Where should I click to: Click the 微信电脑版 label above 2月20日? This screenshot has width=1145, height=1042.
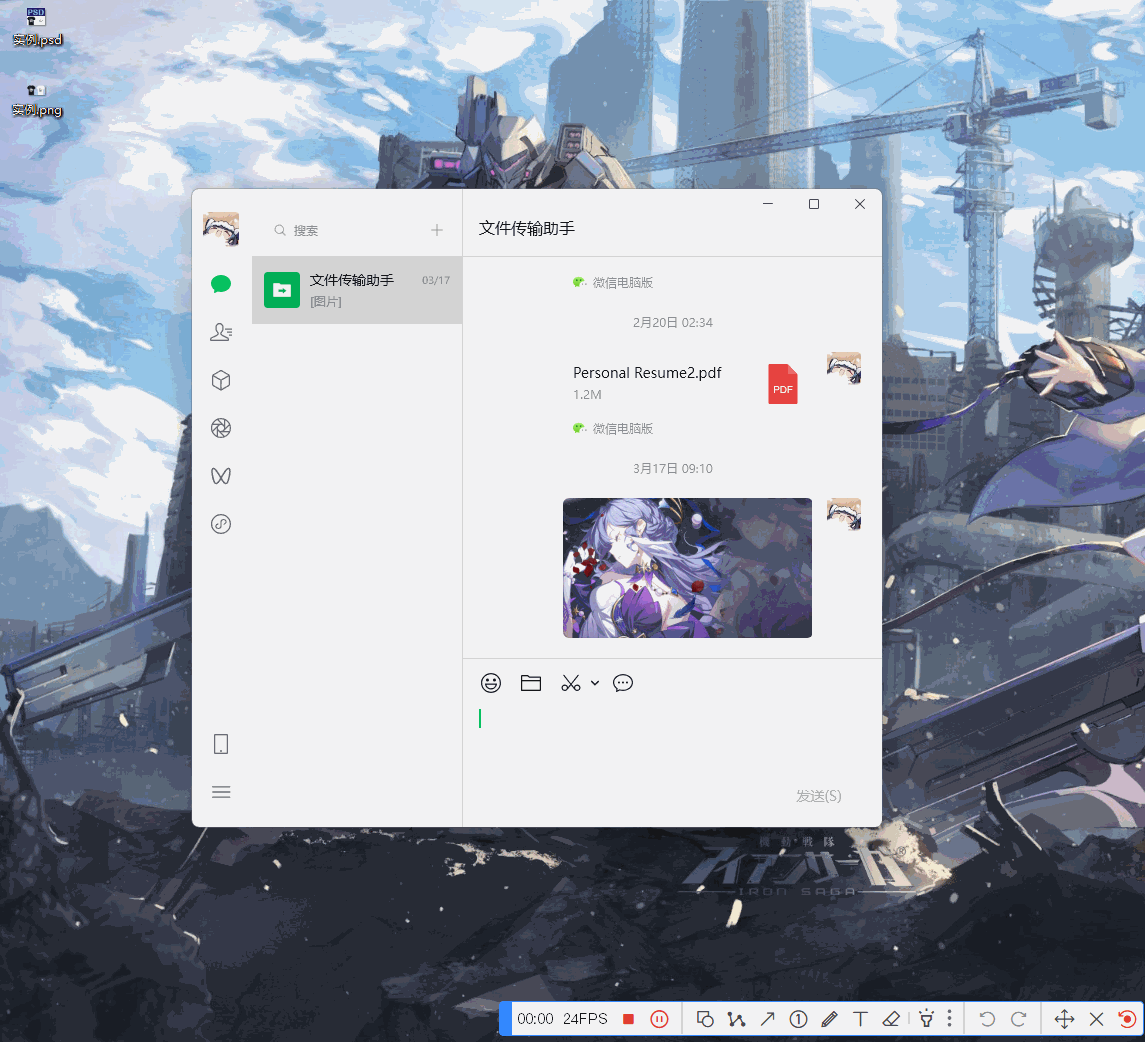point(622,283)
